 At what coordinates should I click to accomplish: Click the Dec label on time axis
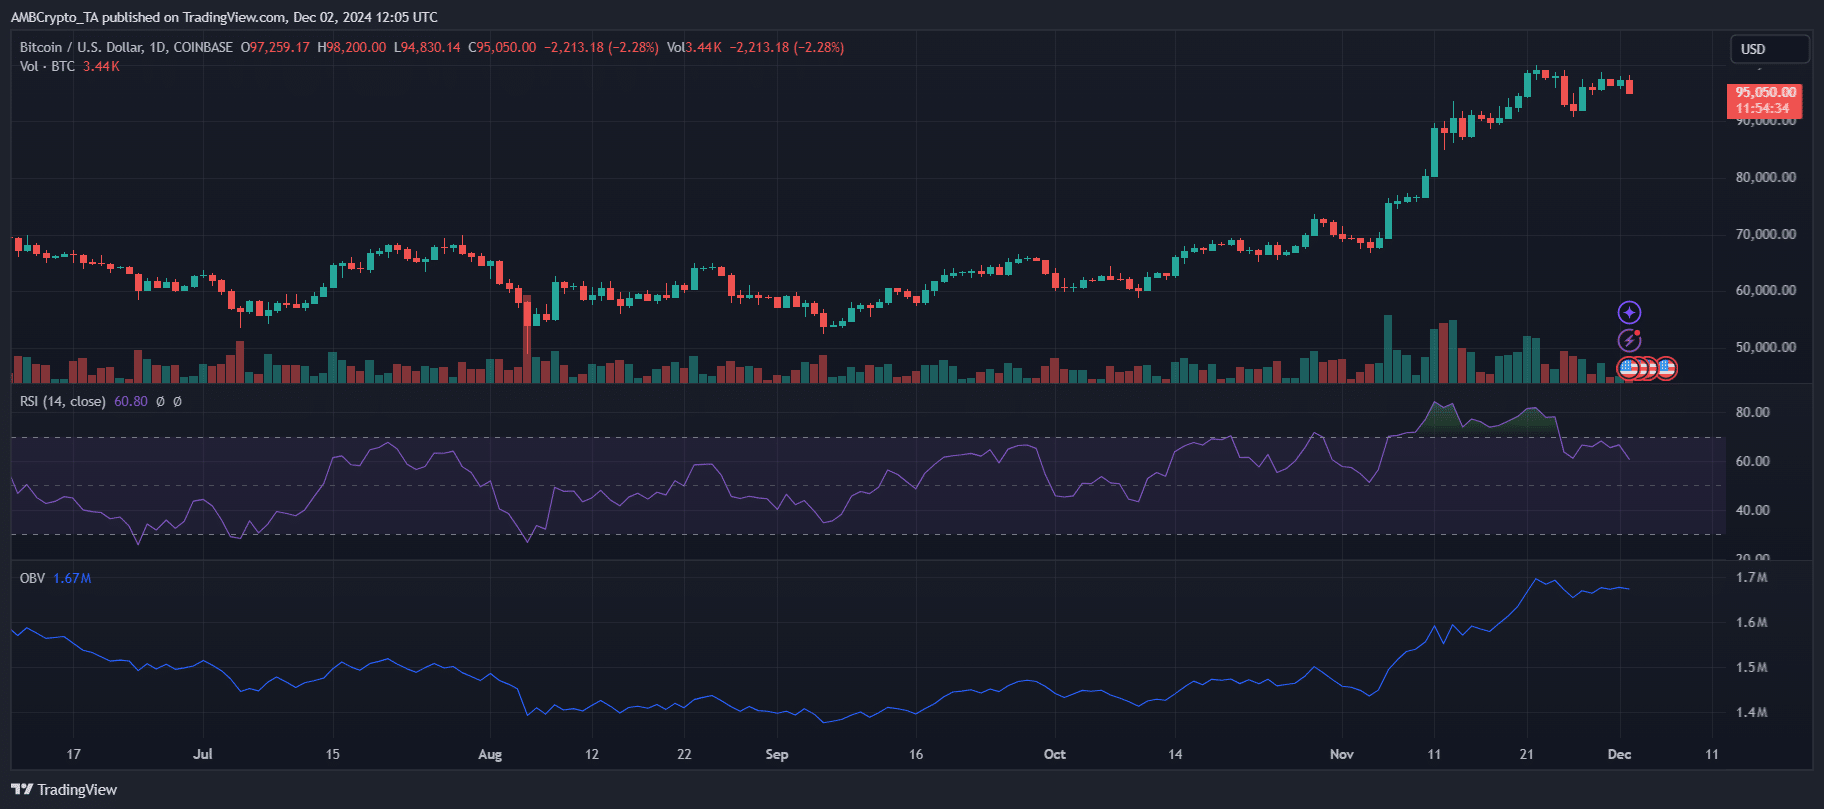point(1619,754)
